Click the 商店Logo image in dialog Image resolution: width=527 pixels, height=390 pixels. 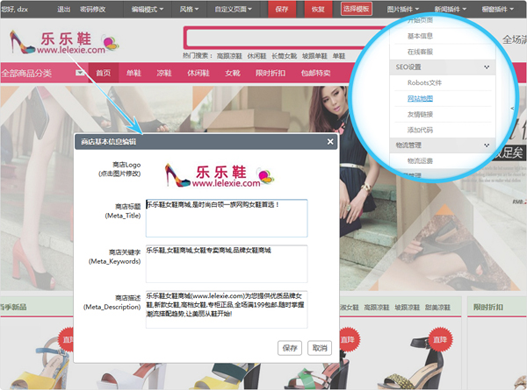click(x=219, y=176)
